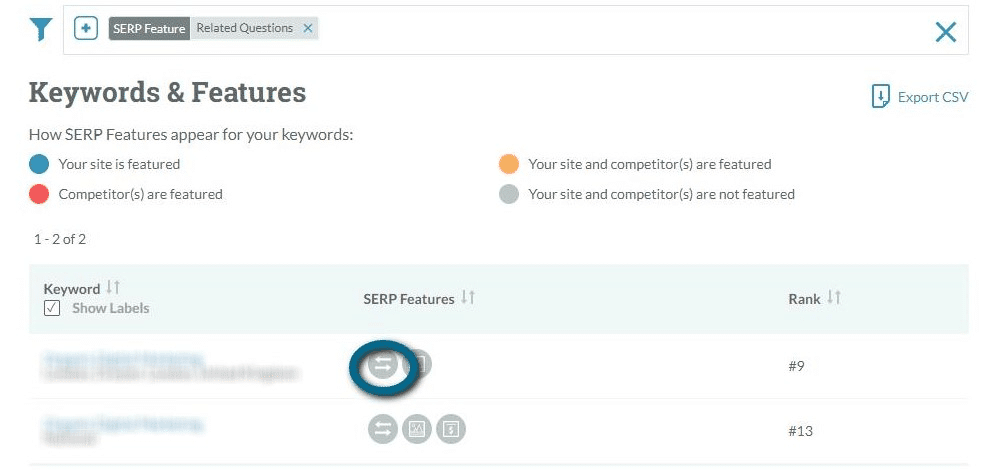This screenshot has width=995, height=471.
Task: Click empty area of the filter bar field
Action: click(x=620, y=30)
